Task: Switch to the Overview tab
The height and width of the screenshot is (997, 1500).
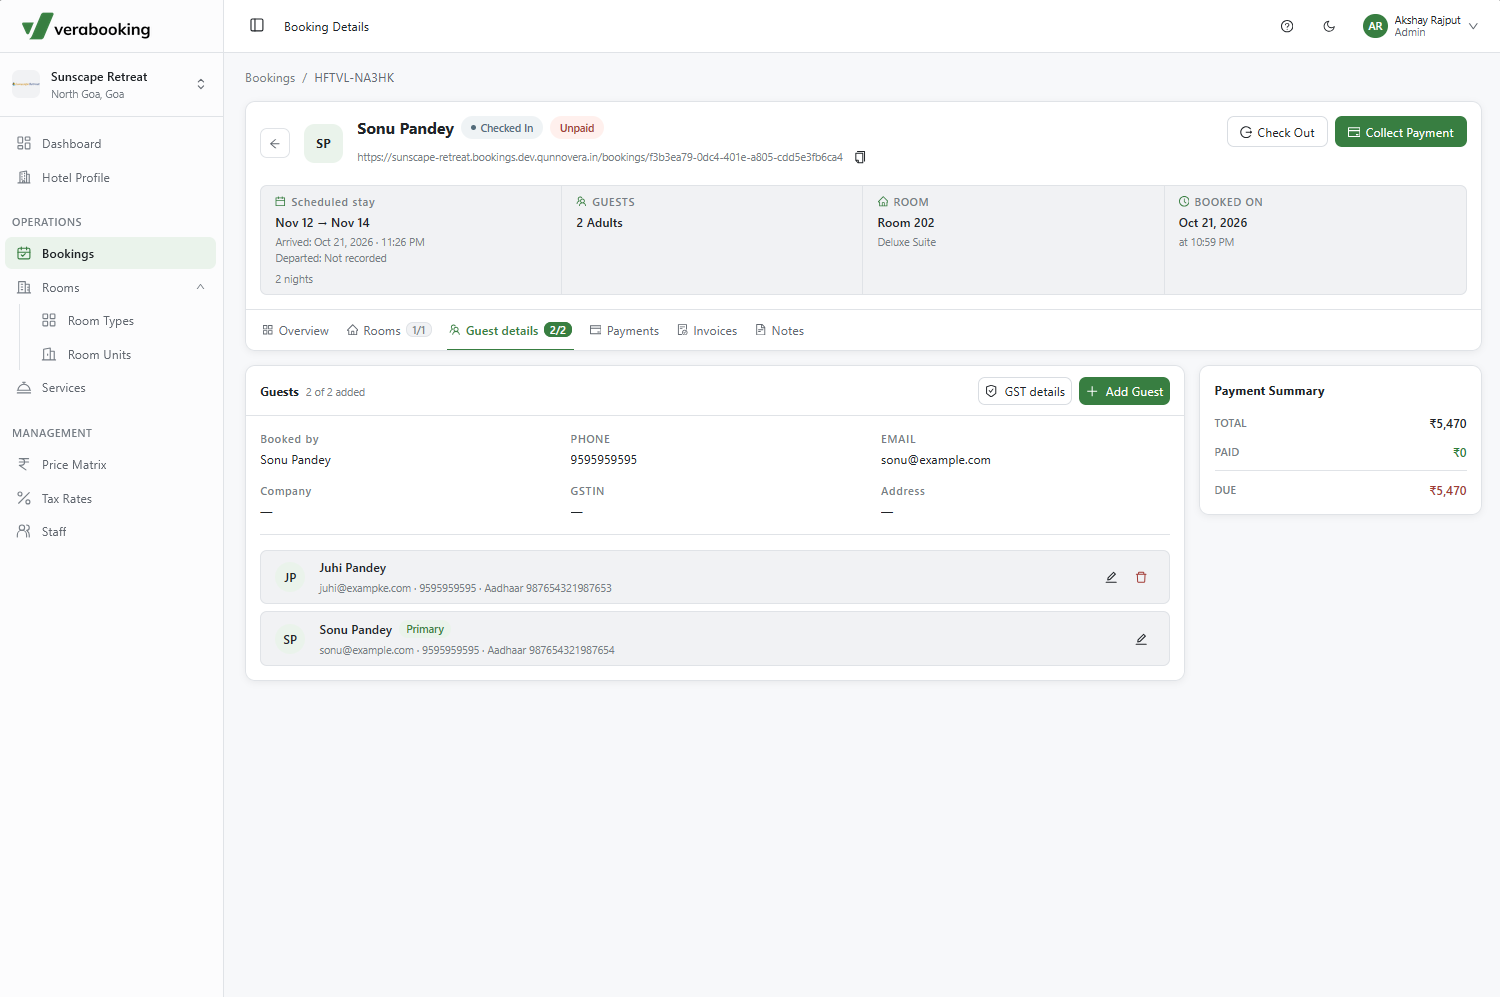Action: 295,330
